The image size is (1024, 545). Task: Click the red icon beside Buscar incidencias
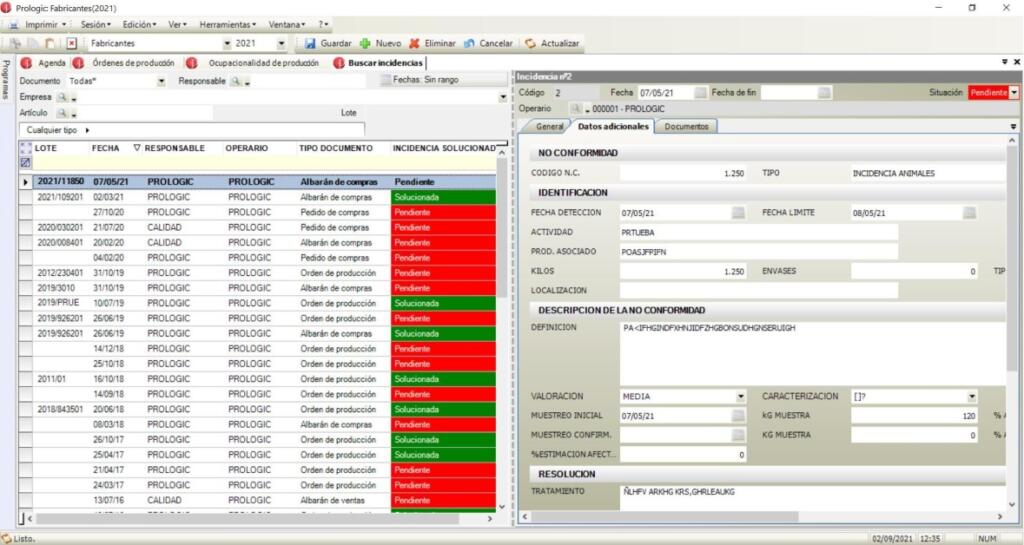(x=339, y=63)
